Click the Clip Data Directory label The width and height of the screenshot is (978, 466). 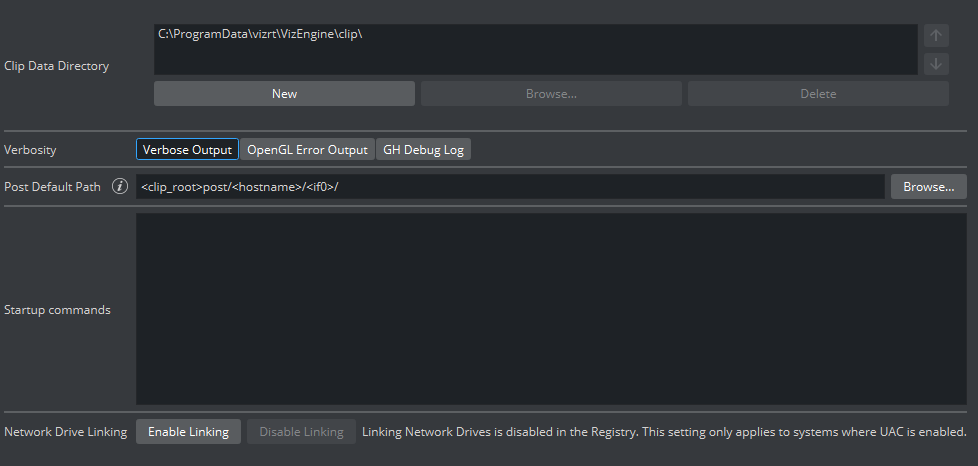(x=57, y=66)
